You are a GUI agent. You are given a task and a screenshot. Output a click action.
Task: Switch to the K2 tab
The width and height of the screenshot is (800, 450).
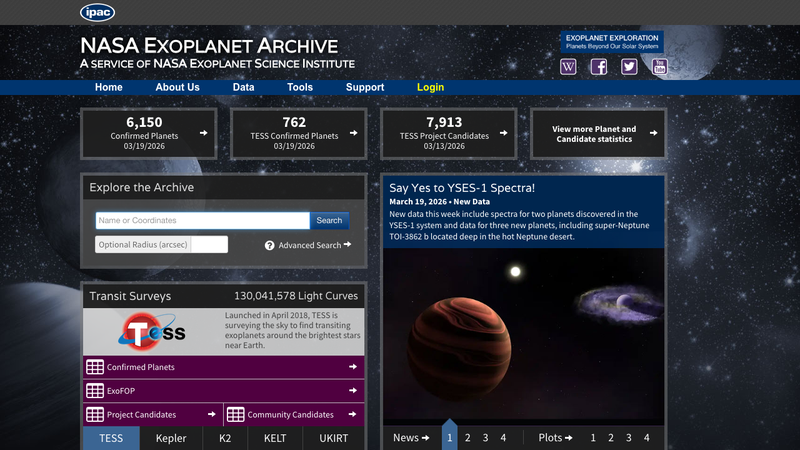point(225,438)
